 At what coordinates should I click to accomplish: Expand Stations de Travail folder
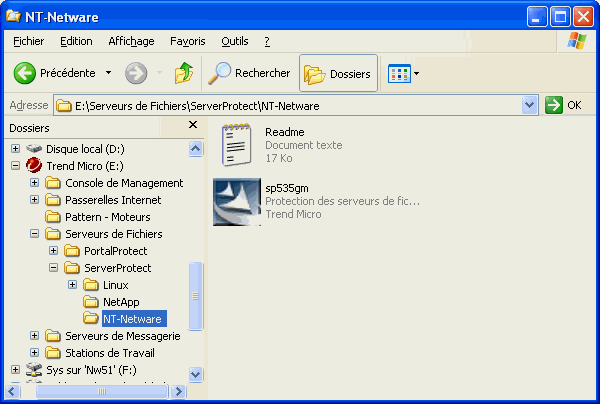click(34, 353)
